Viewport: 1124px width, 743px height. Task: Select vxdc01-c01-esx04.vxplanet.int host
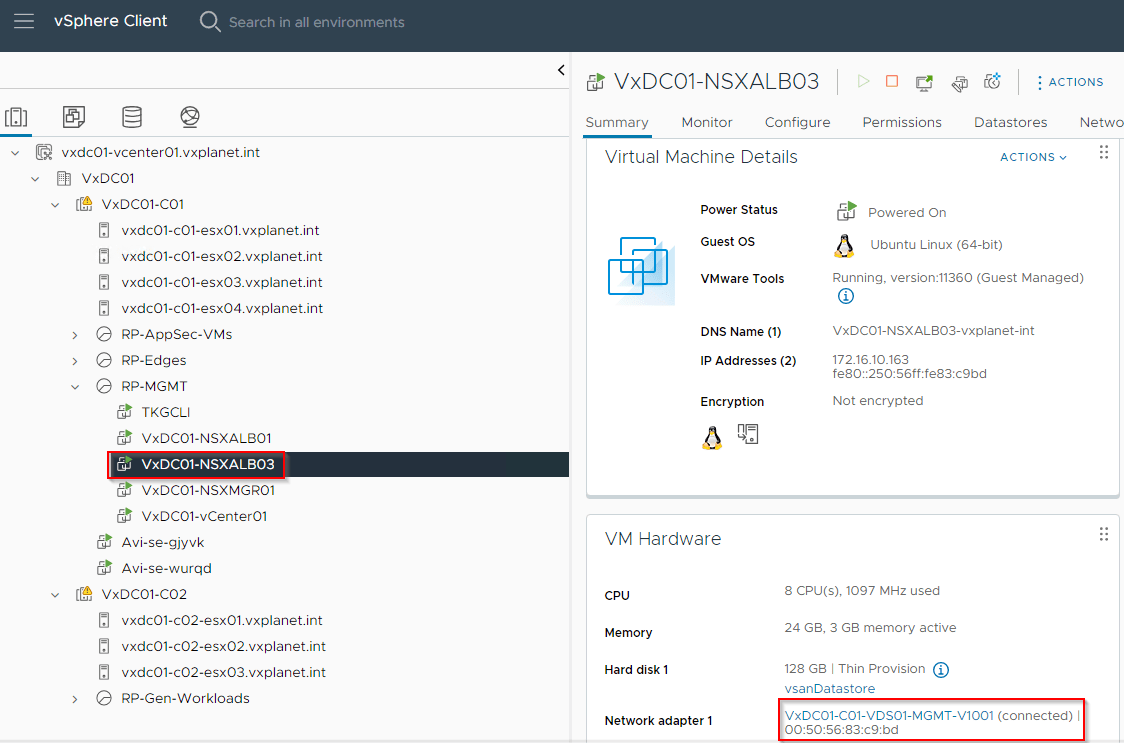point(222,308)
